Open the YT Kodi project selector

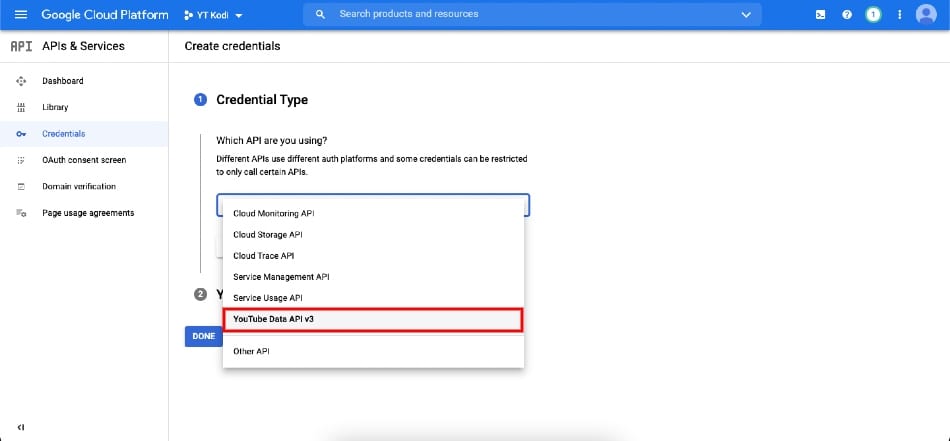click(x=213, y=15)
